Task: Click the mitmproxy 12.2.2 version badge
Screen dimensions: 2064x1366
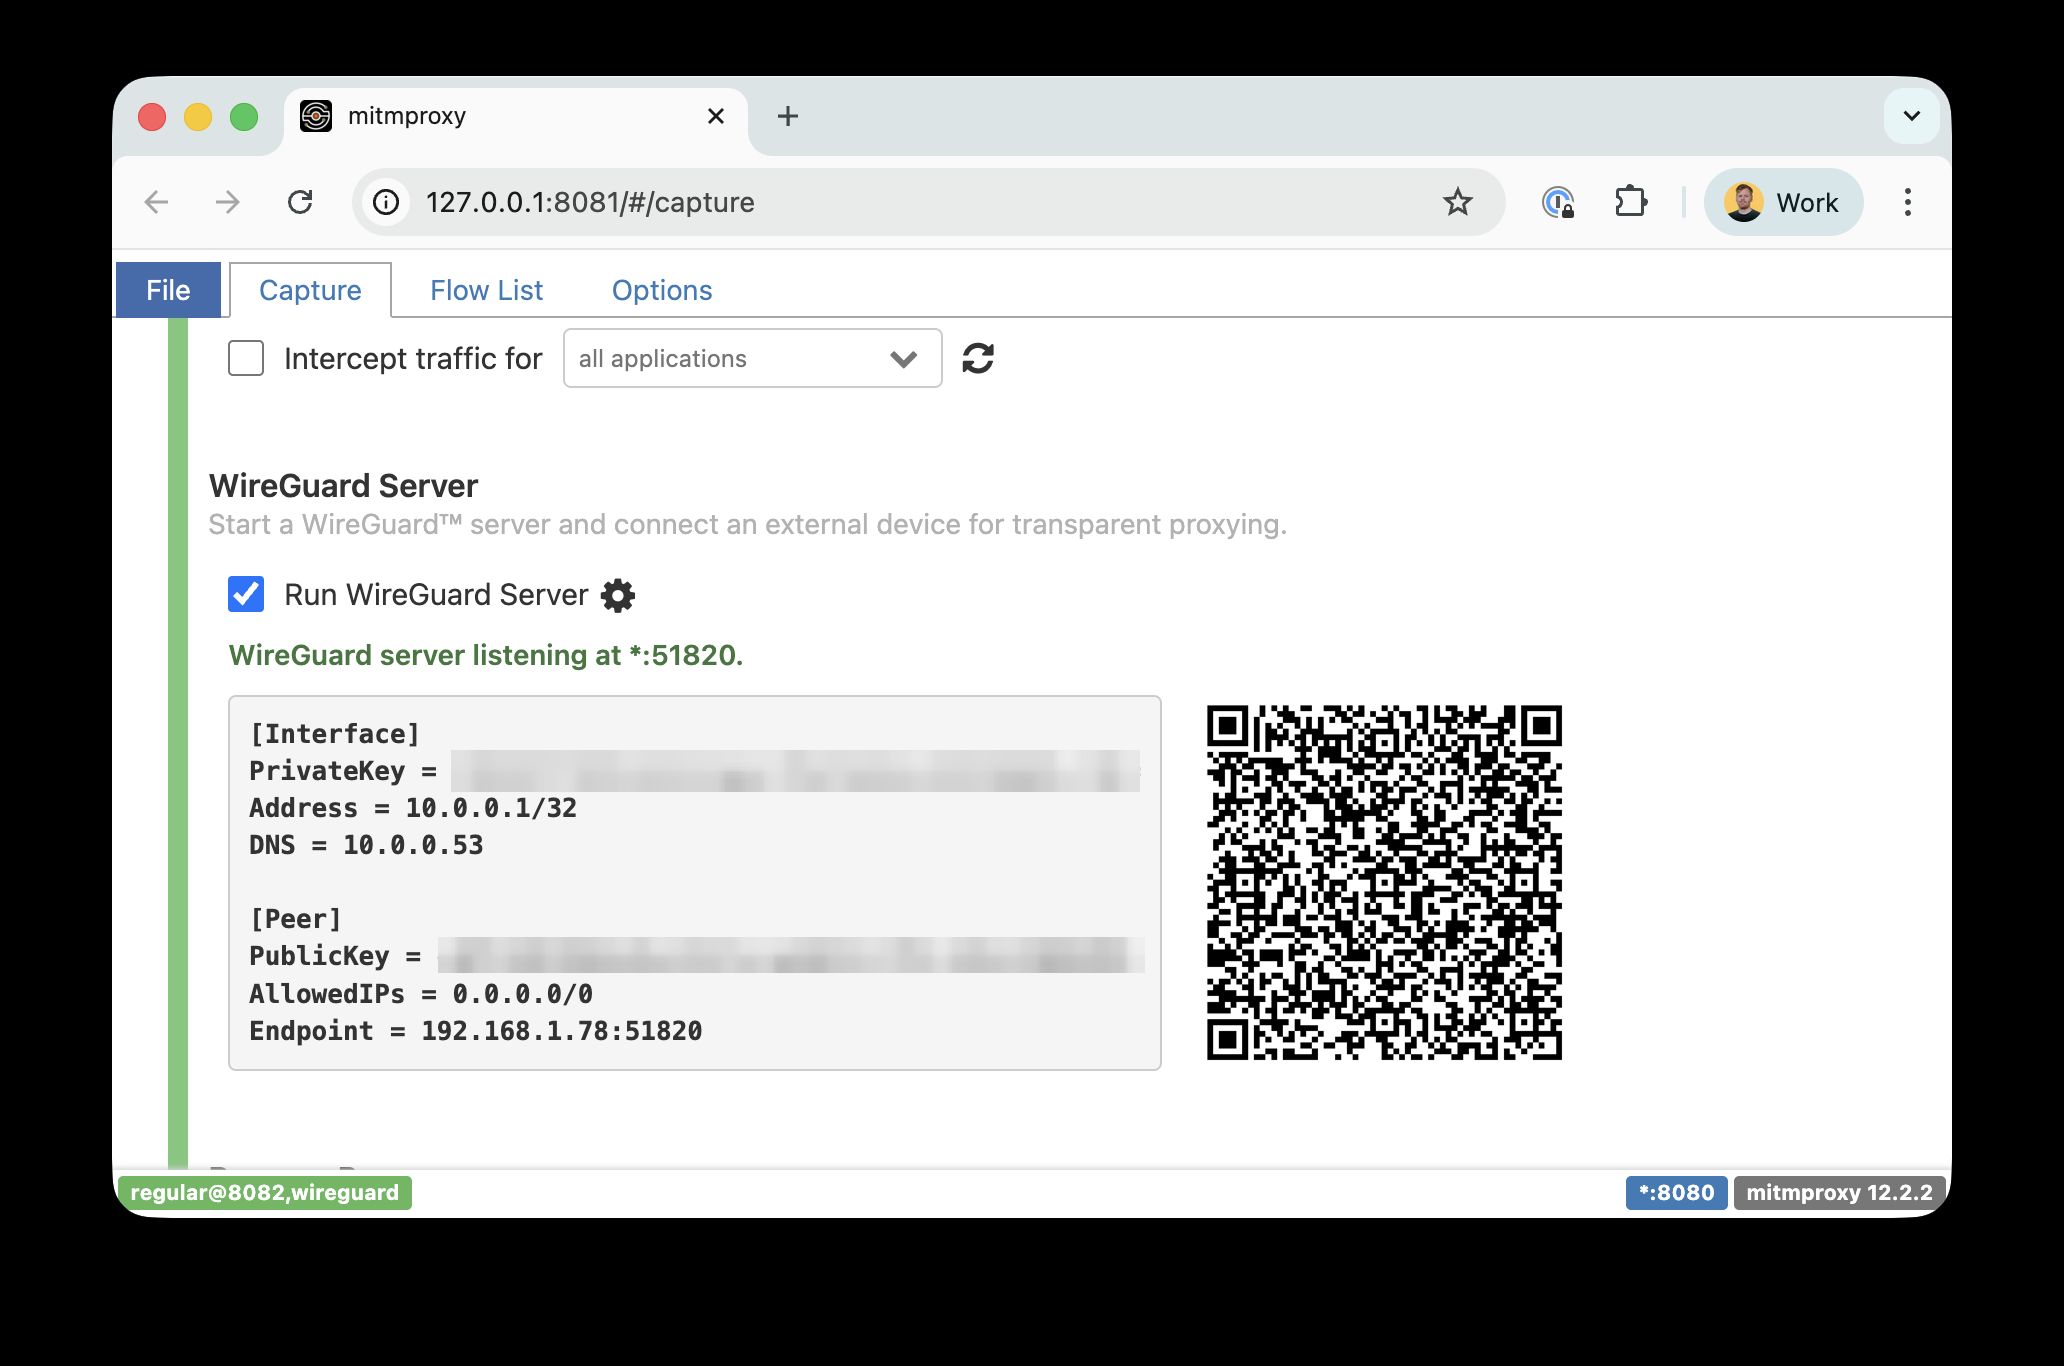Action: tap(1839, 1192)
